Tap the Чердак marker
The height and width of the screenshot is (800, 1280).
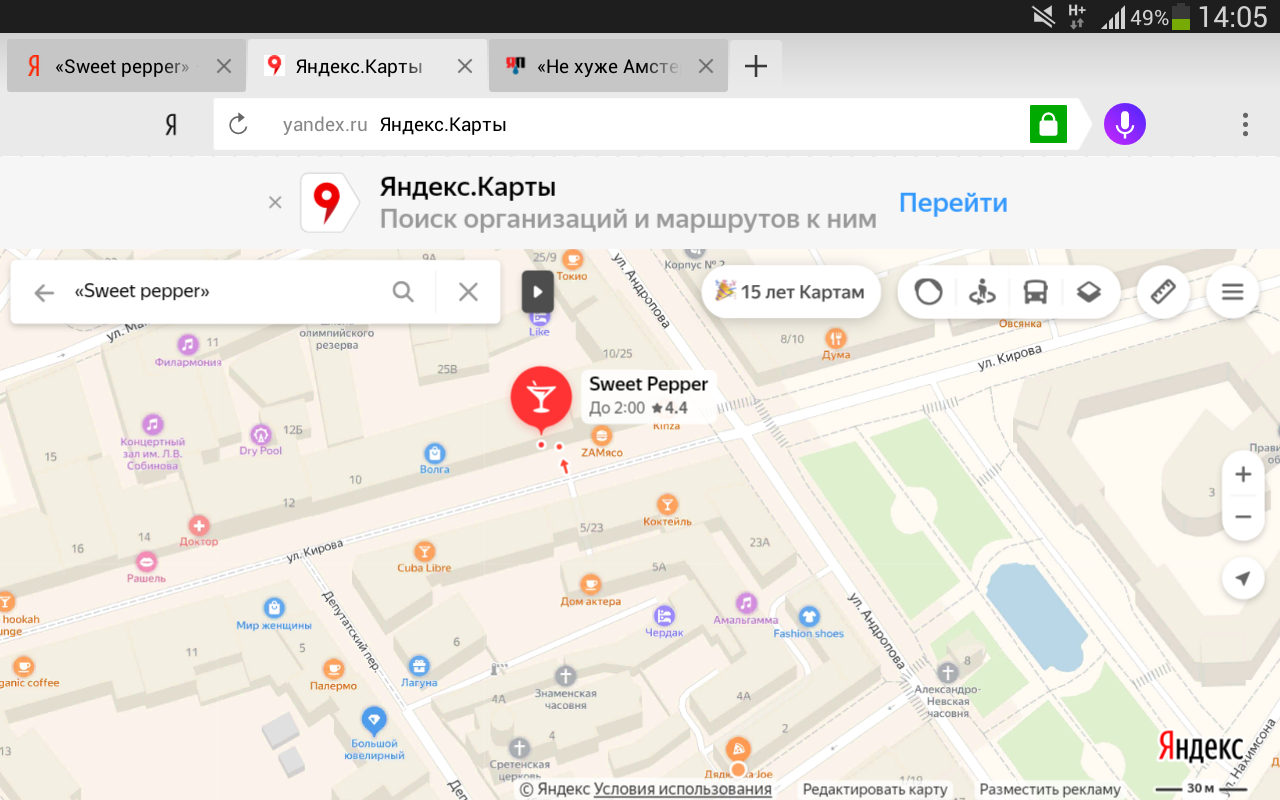(x=664, y=615)
